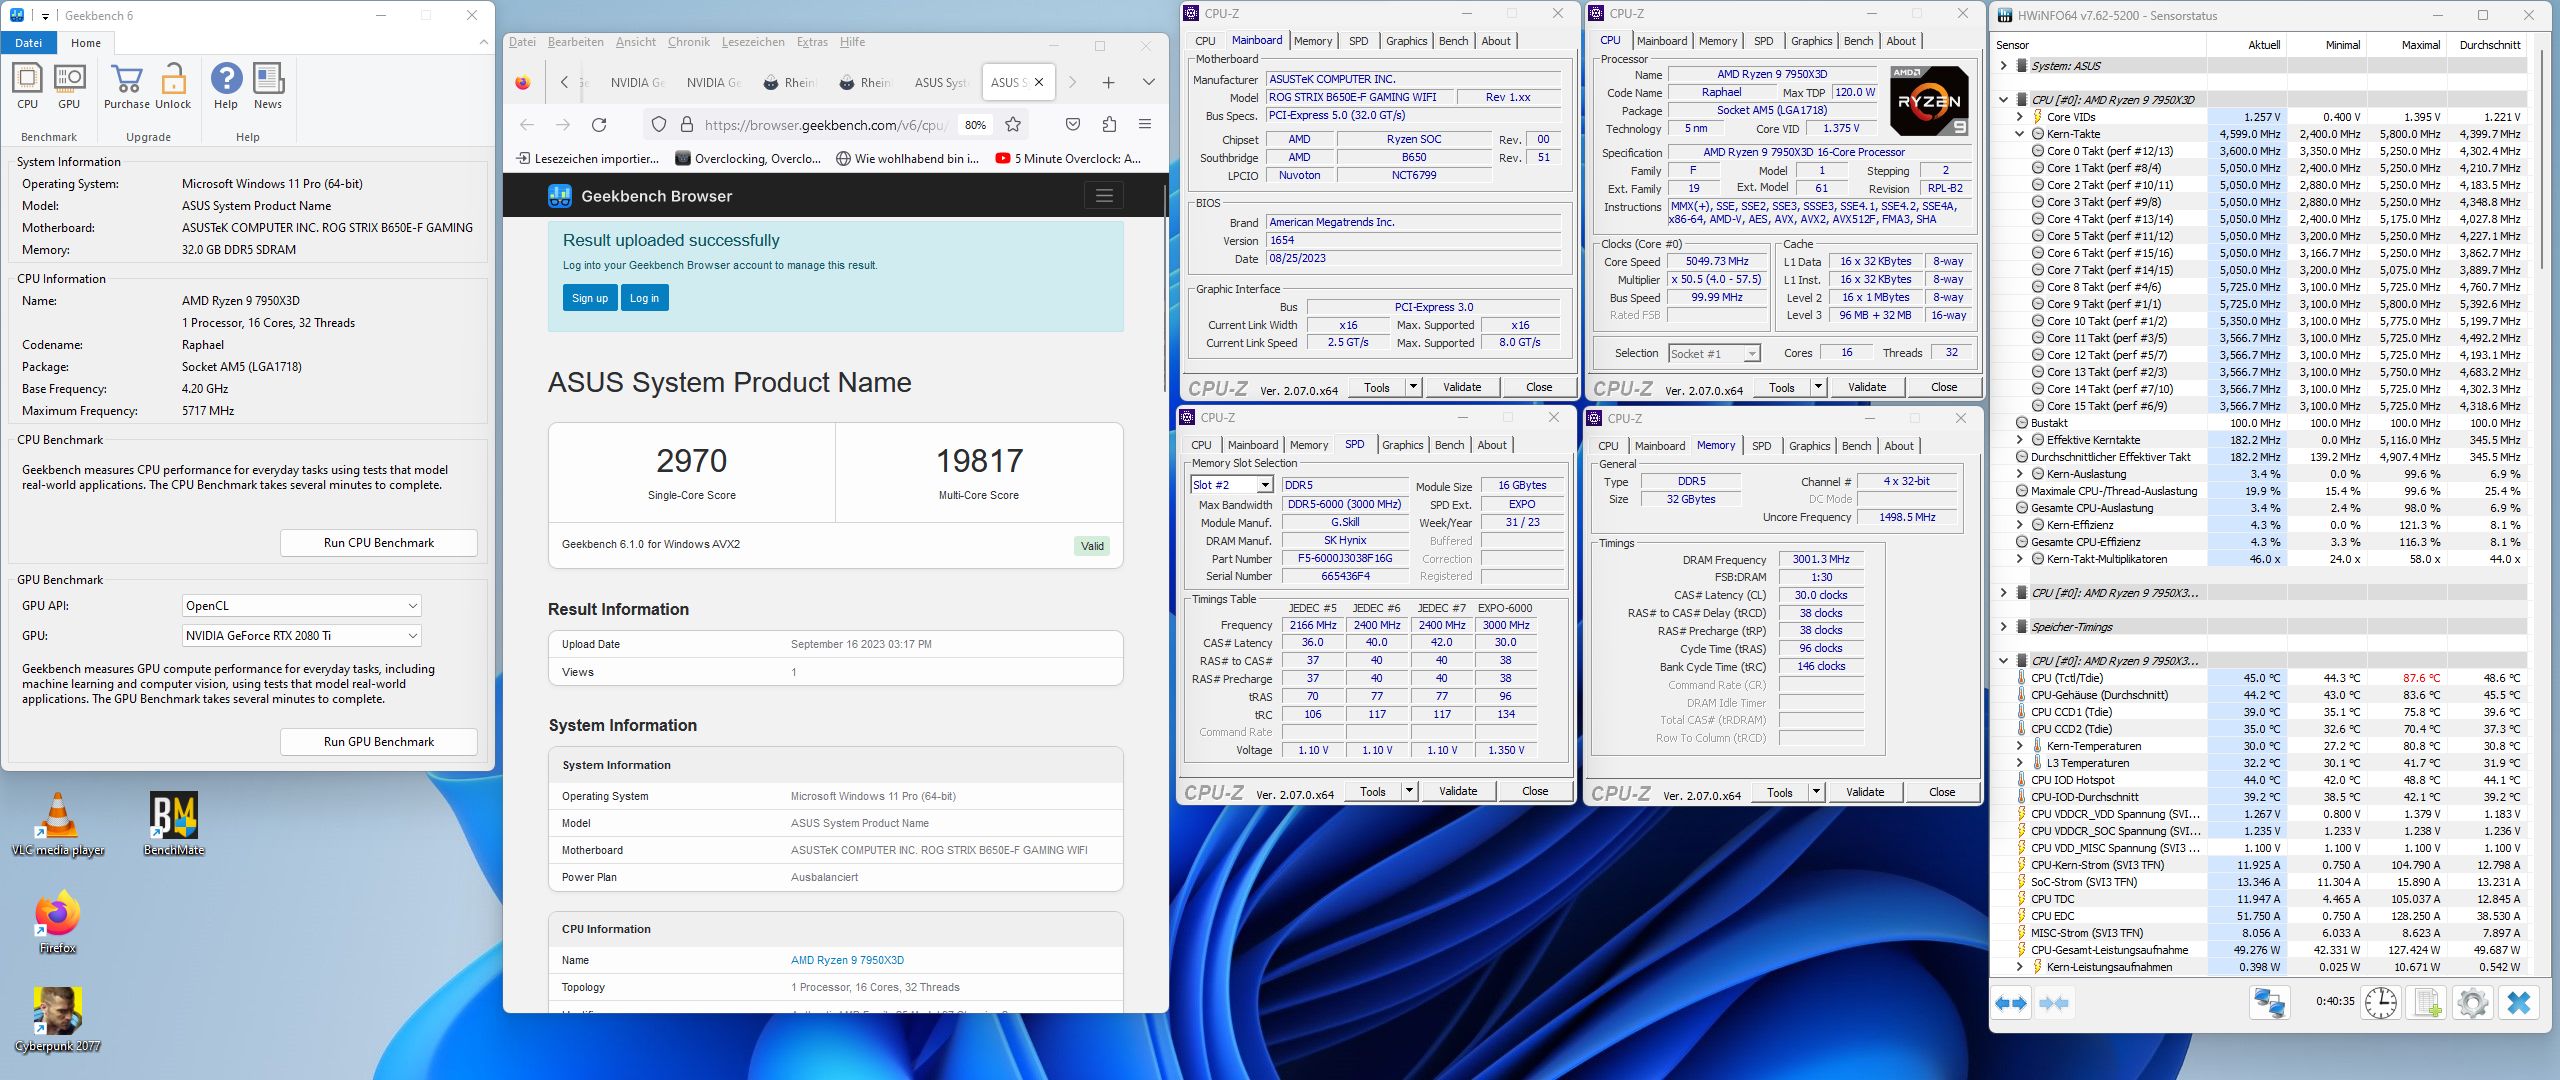The image size is (2560, 1080).
Task: Expand the Core VIDs node in HWiNFO
Action: (2019, 117)
